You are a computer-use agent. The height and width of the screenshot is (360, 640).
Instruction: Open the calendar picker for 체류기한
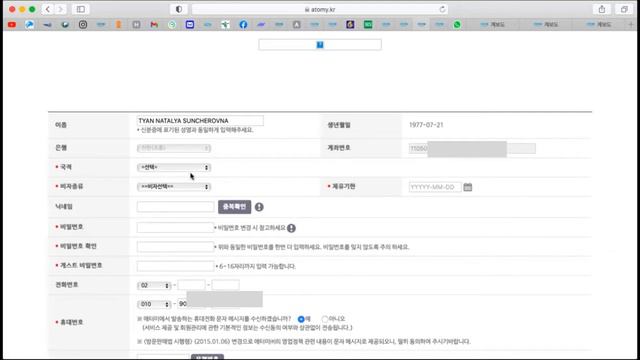468,187
